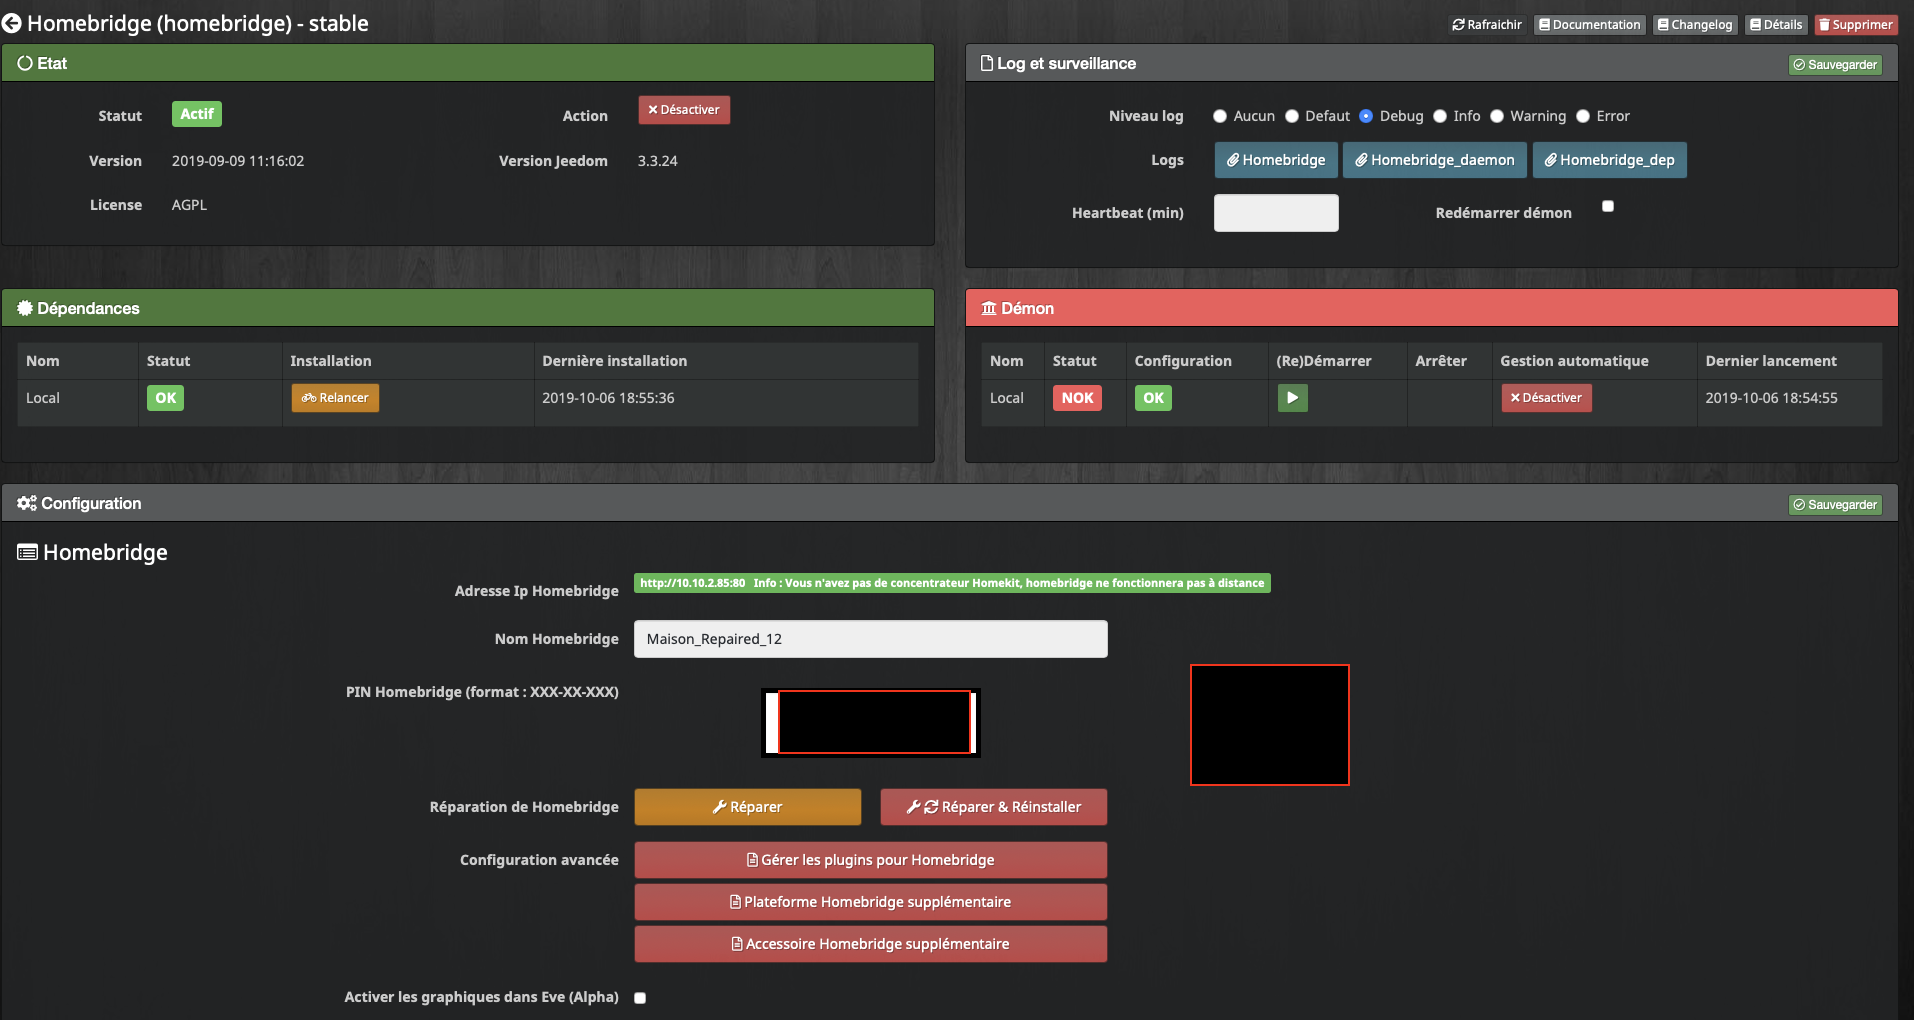Click the back arrow icon beside Homebridge title

(12, 23)
